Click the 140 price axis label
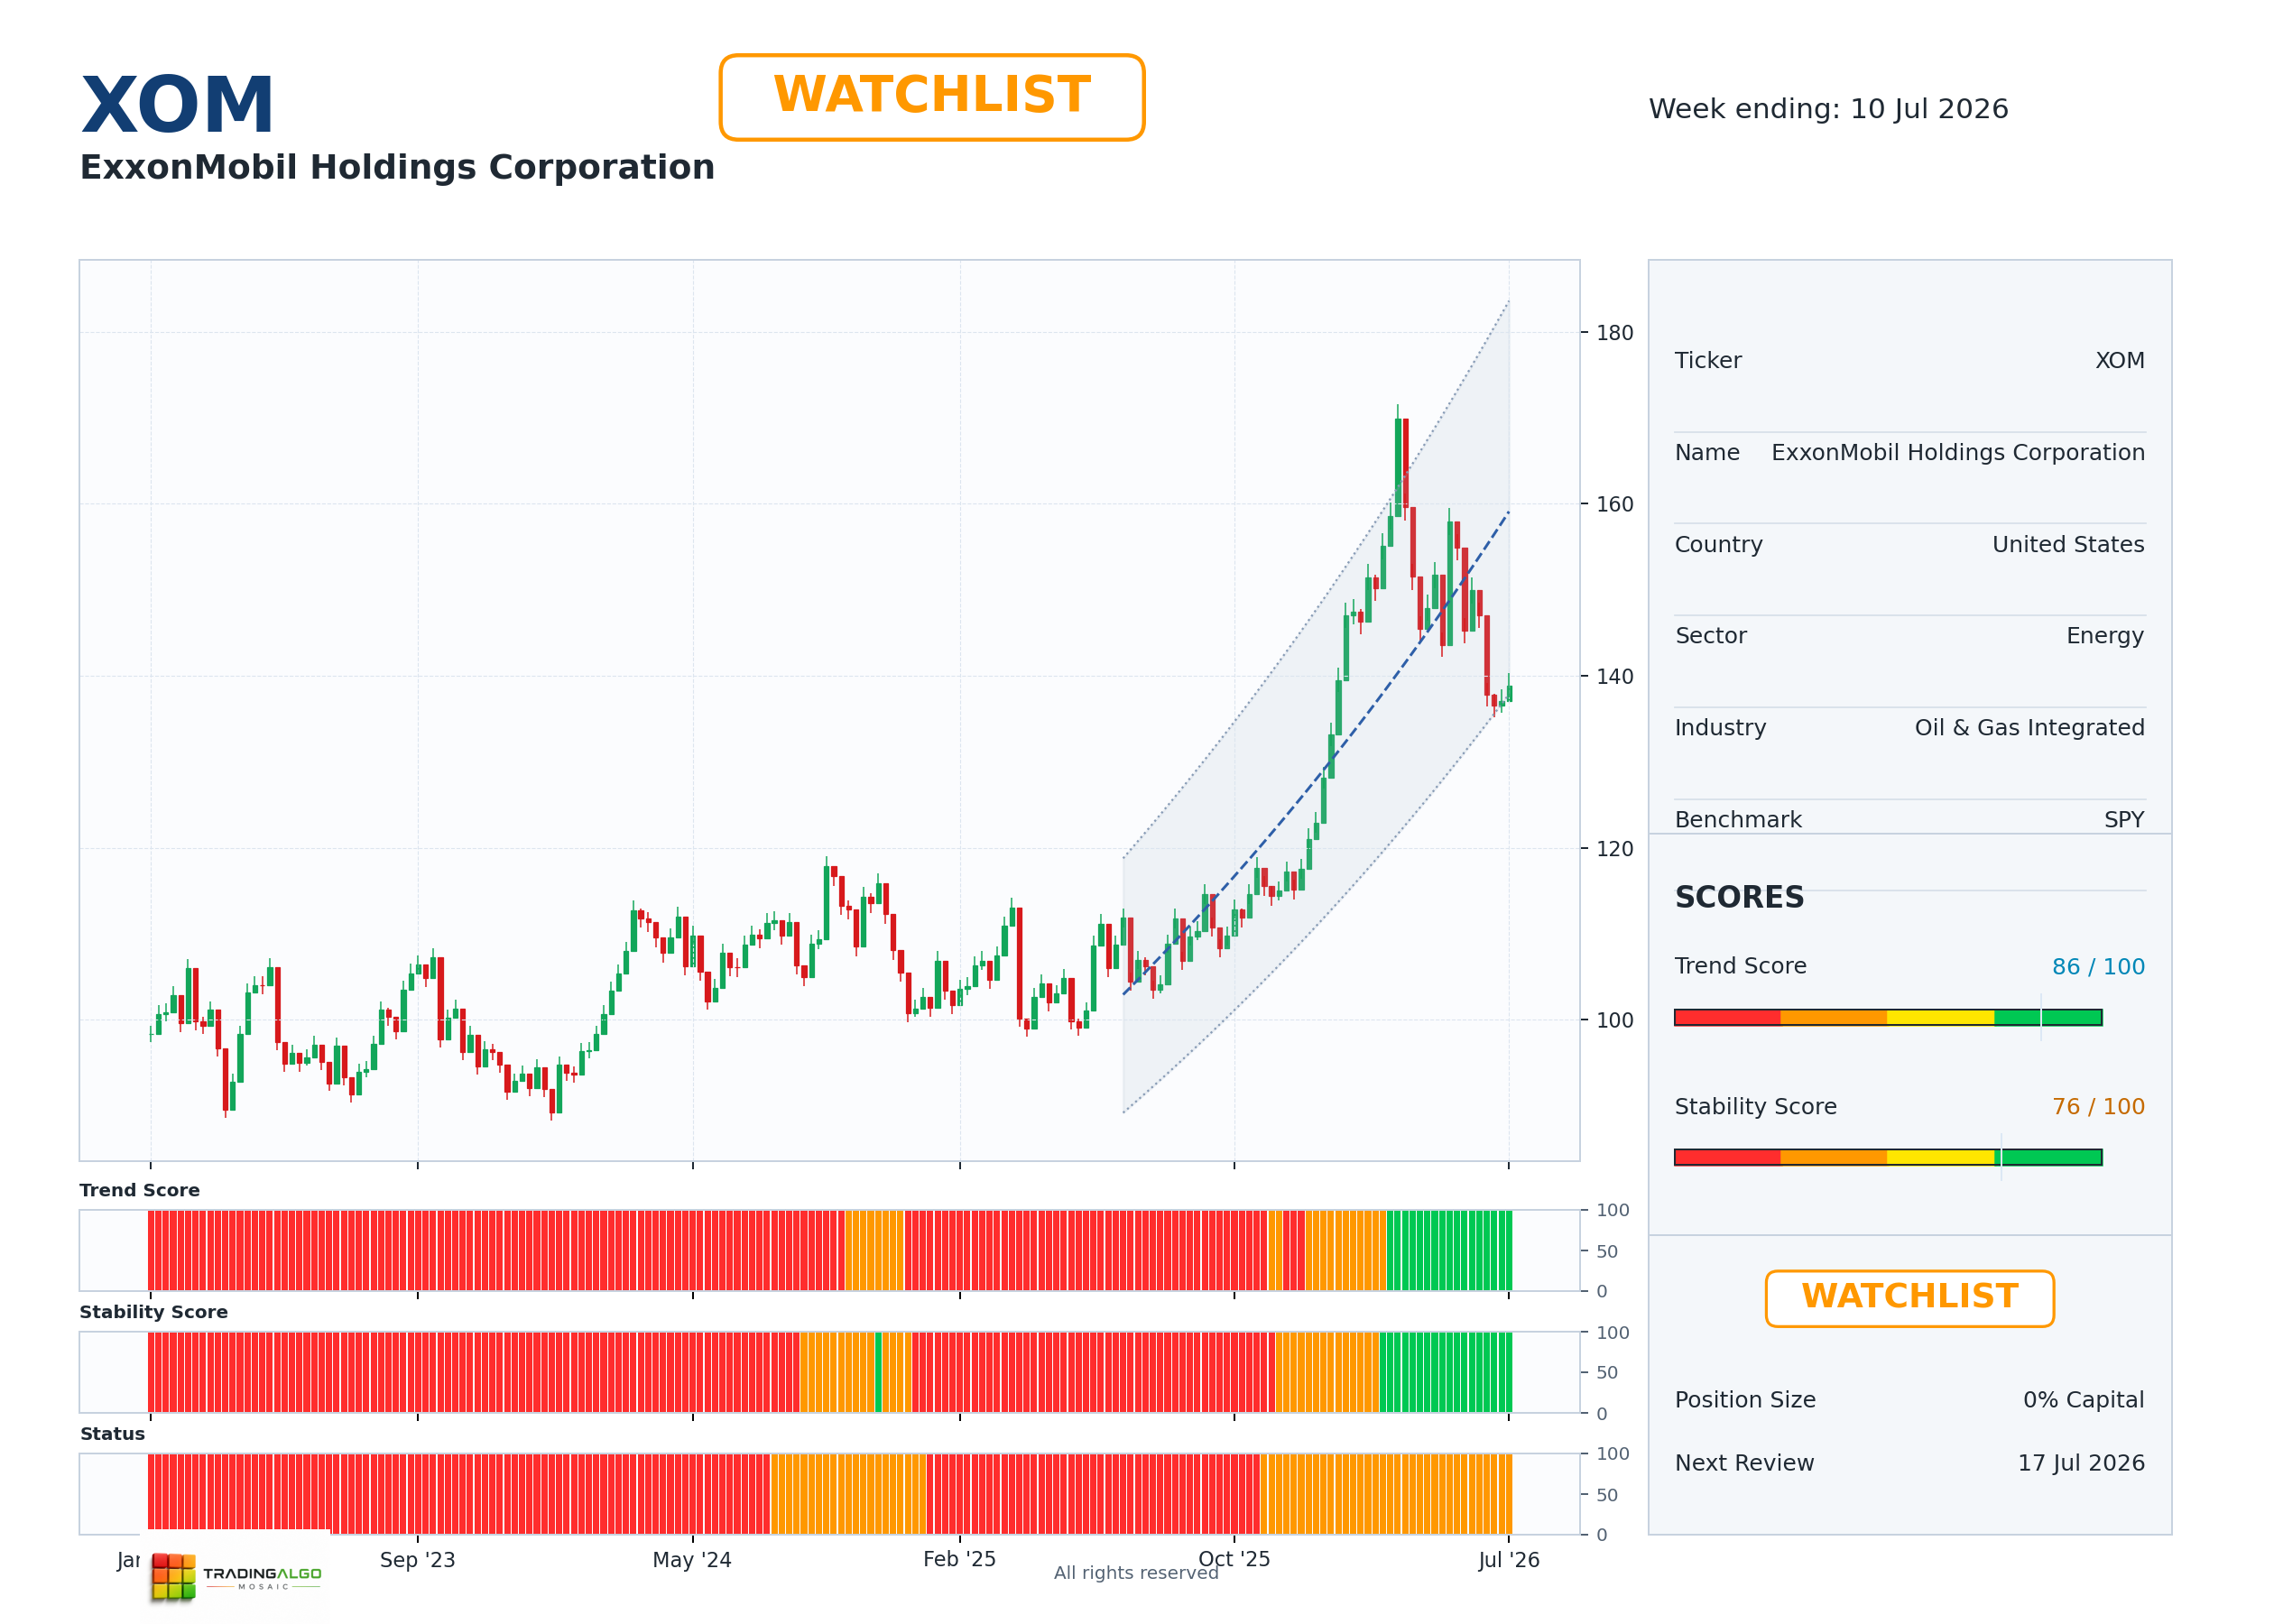2274x1624 pixels. (1614, 677)
